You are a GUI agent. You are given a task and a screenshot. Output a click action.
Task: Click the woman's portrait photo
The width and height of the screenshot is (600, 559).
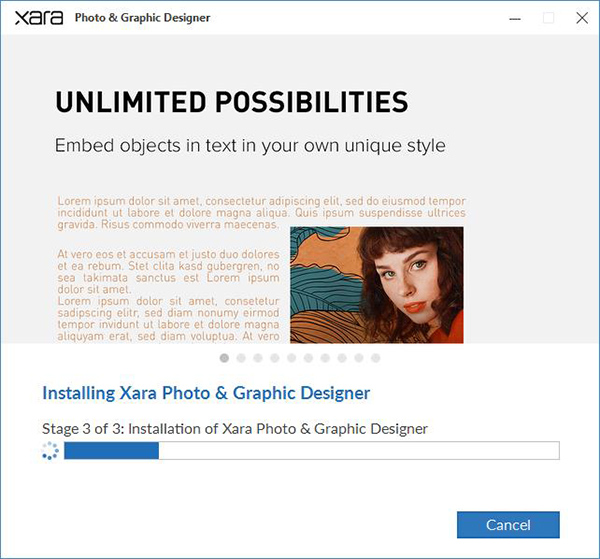coord(377,285)
